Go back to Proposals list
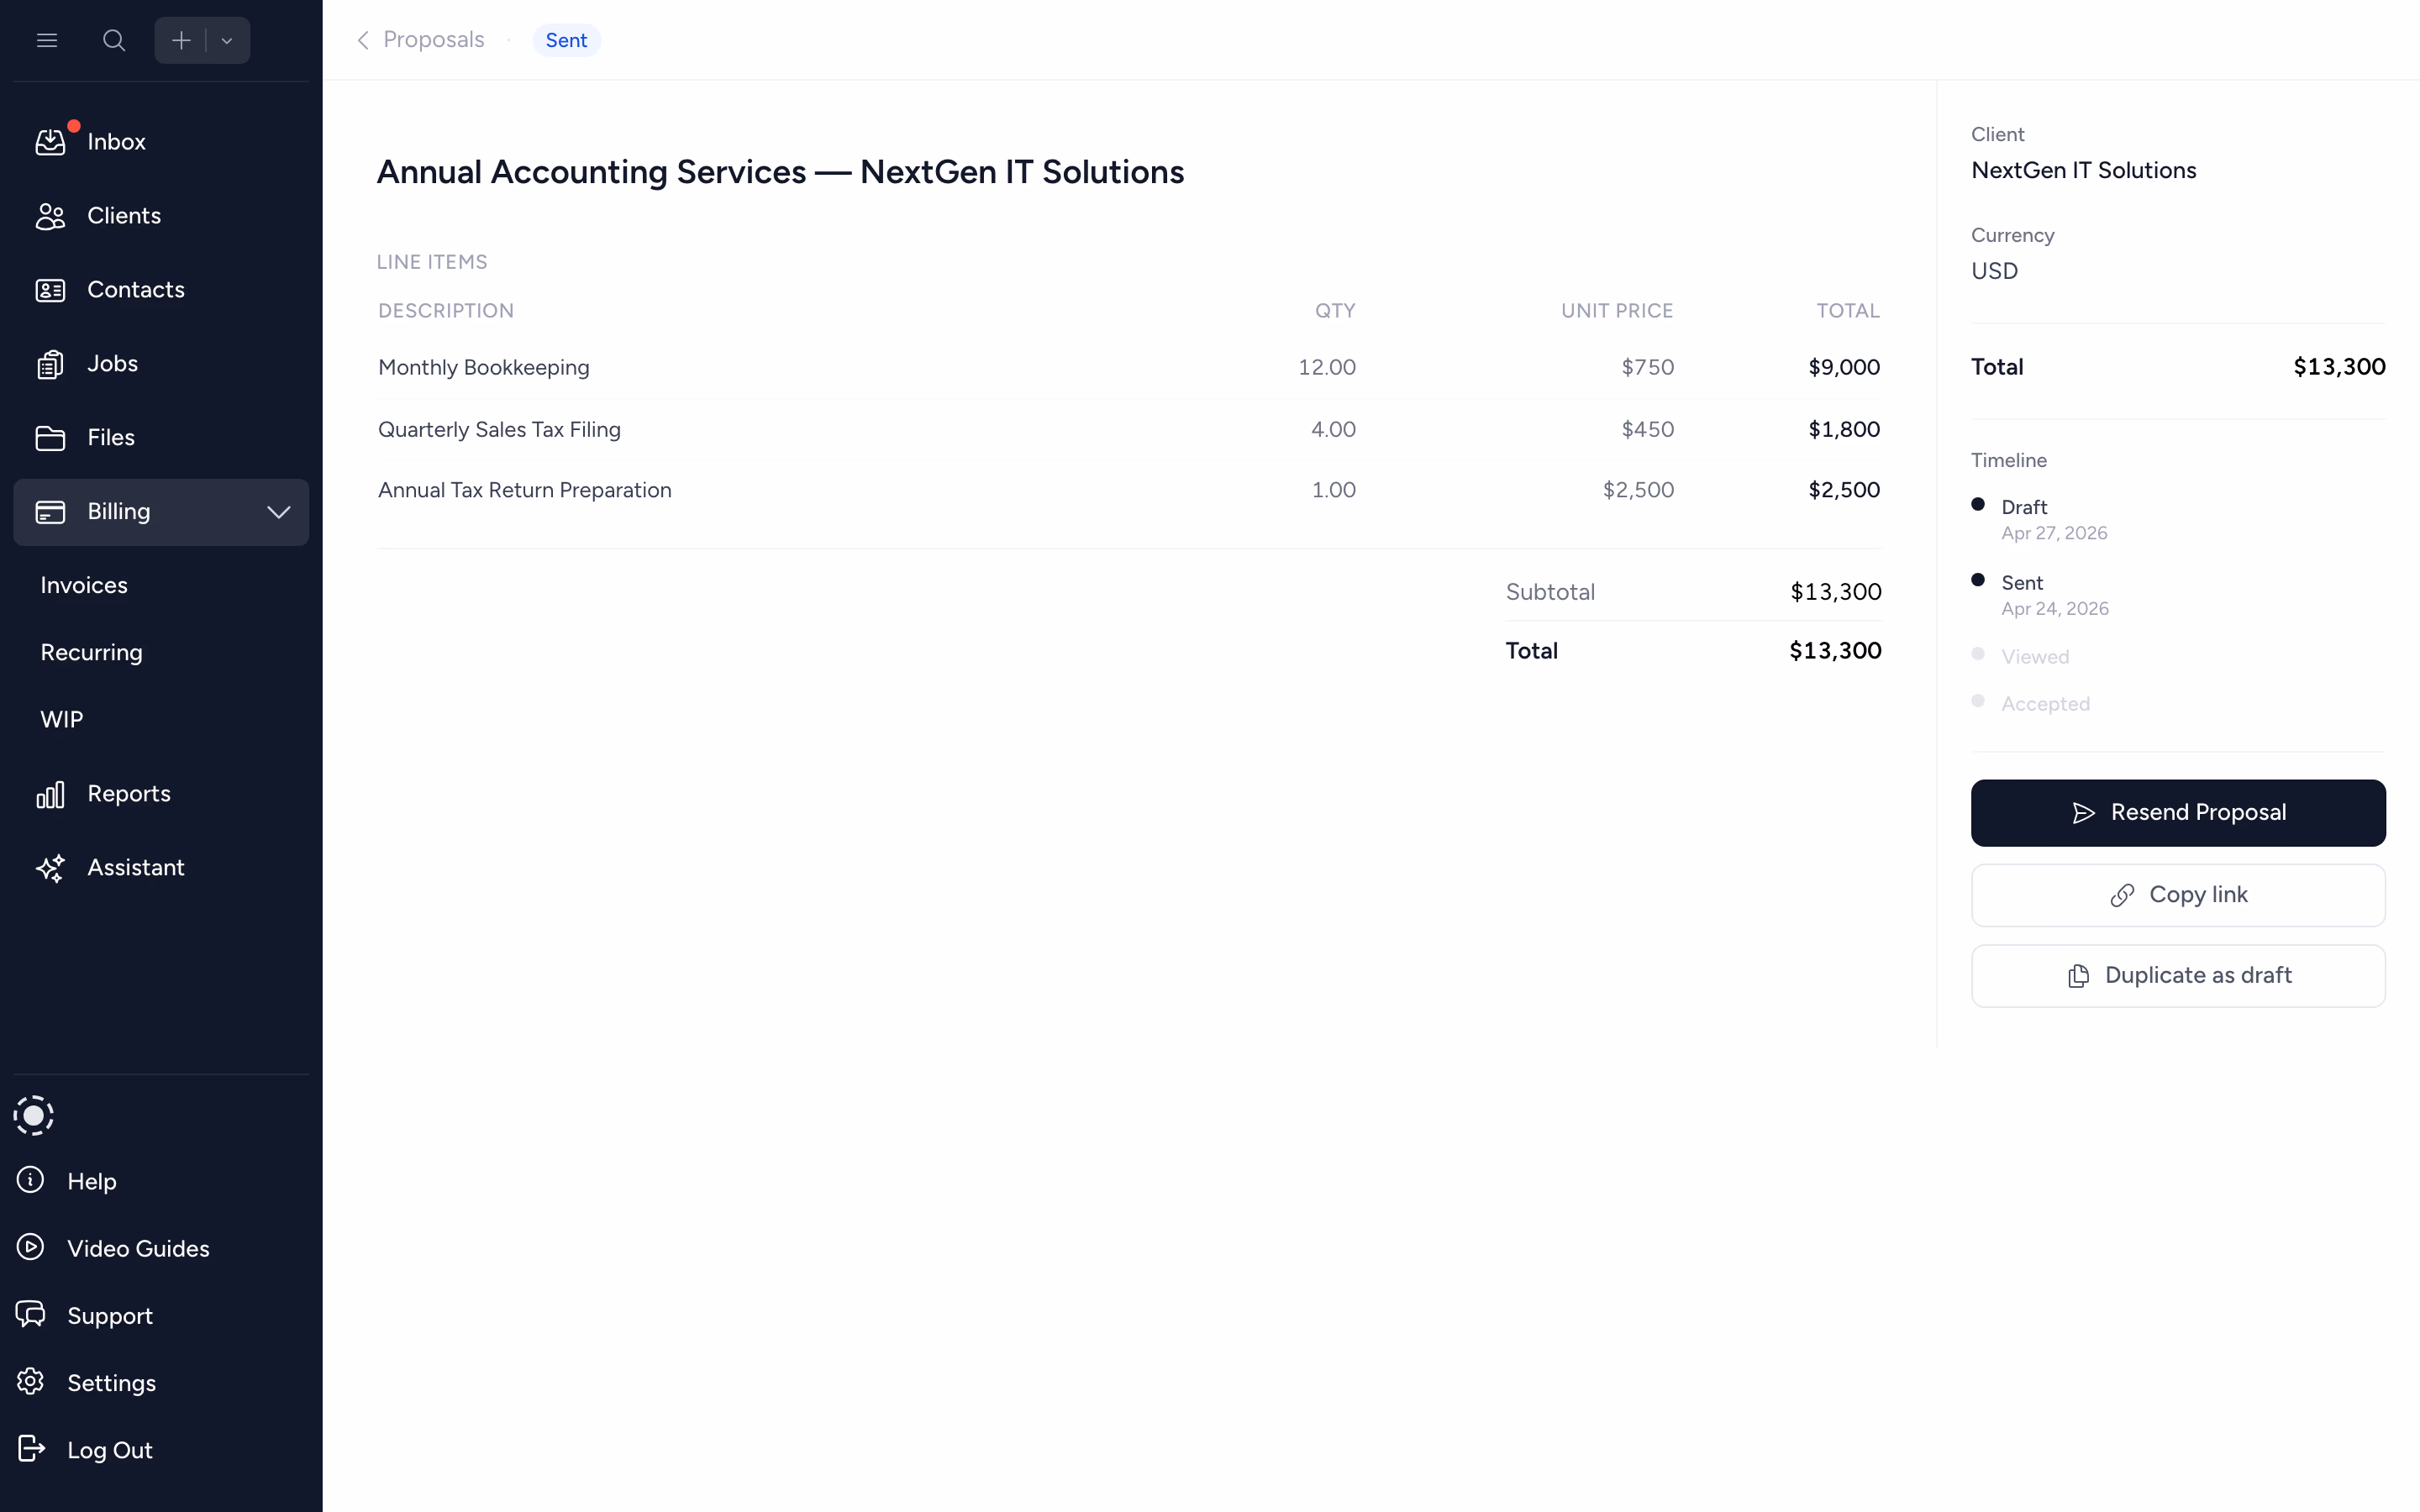The height and width of the screenshot is (1512, 2420). pos(421,40)
